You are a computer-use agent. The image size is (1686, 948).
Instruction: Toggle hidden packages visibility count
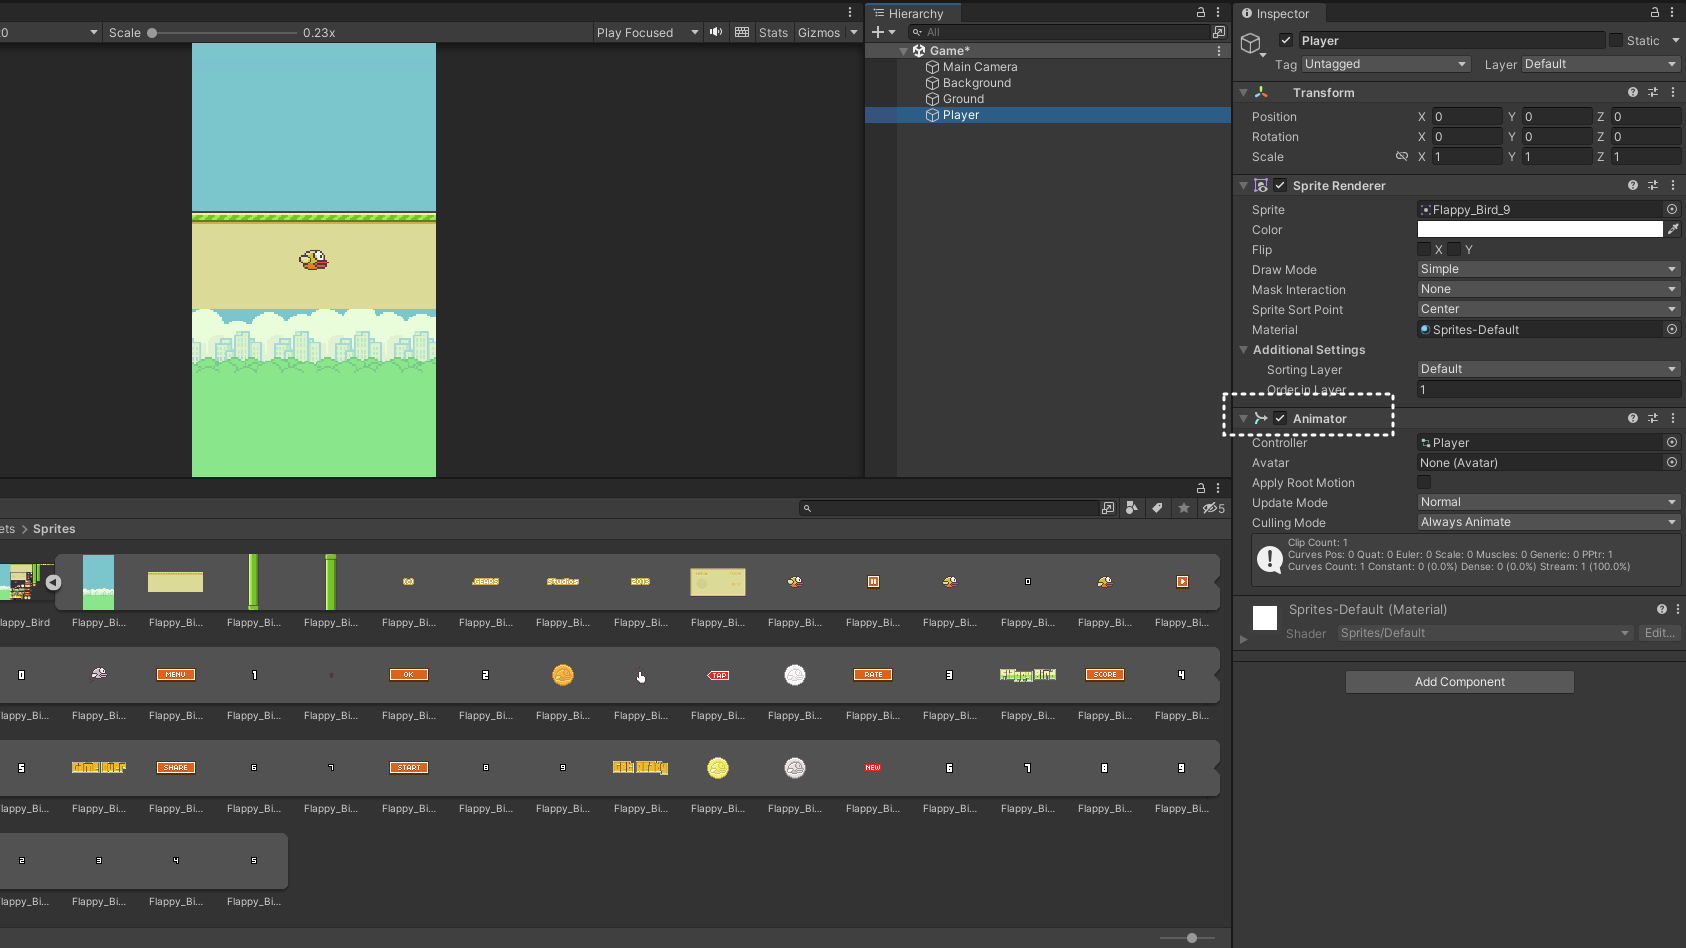click(x=1214, y=508)
